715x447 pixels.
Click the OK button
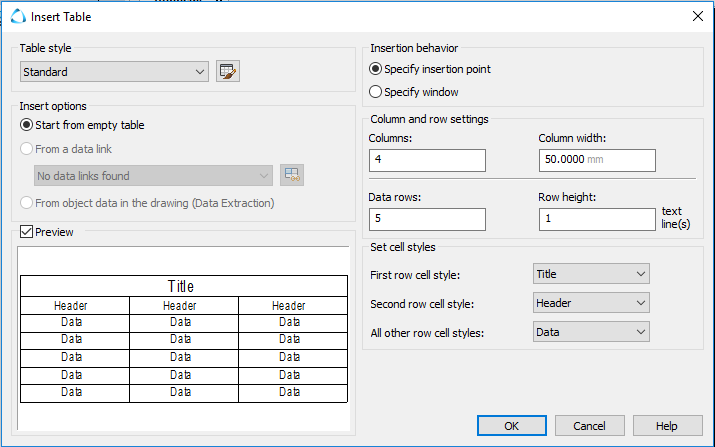pos(511,426)
